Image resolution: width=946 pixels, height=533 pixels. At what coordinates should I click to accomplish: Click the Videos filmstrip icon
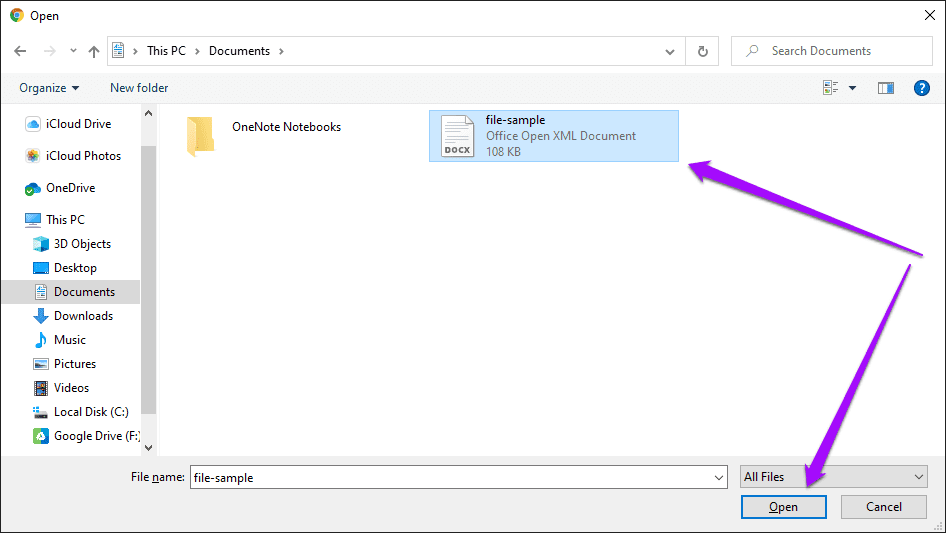pyautogui.click(x=40, y=388)
